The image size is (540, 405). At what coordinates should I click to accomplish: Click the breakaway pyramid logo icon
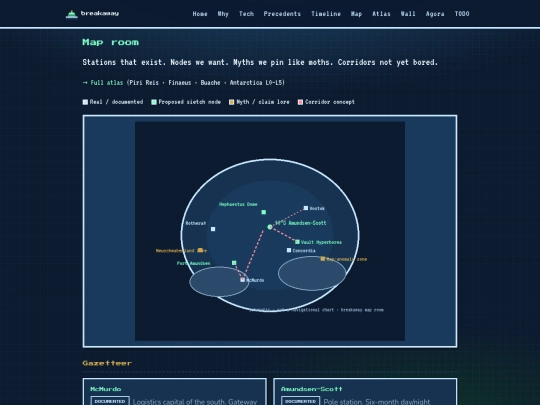(72, 14)
